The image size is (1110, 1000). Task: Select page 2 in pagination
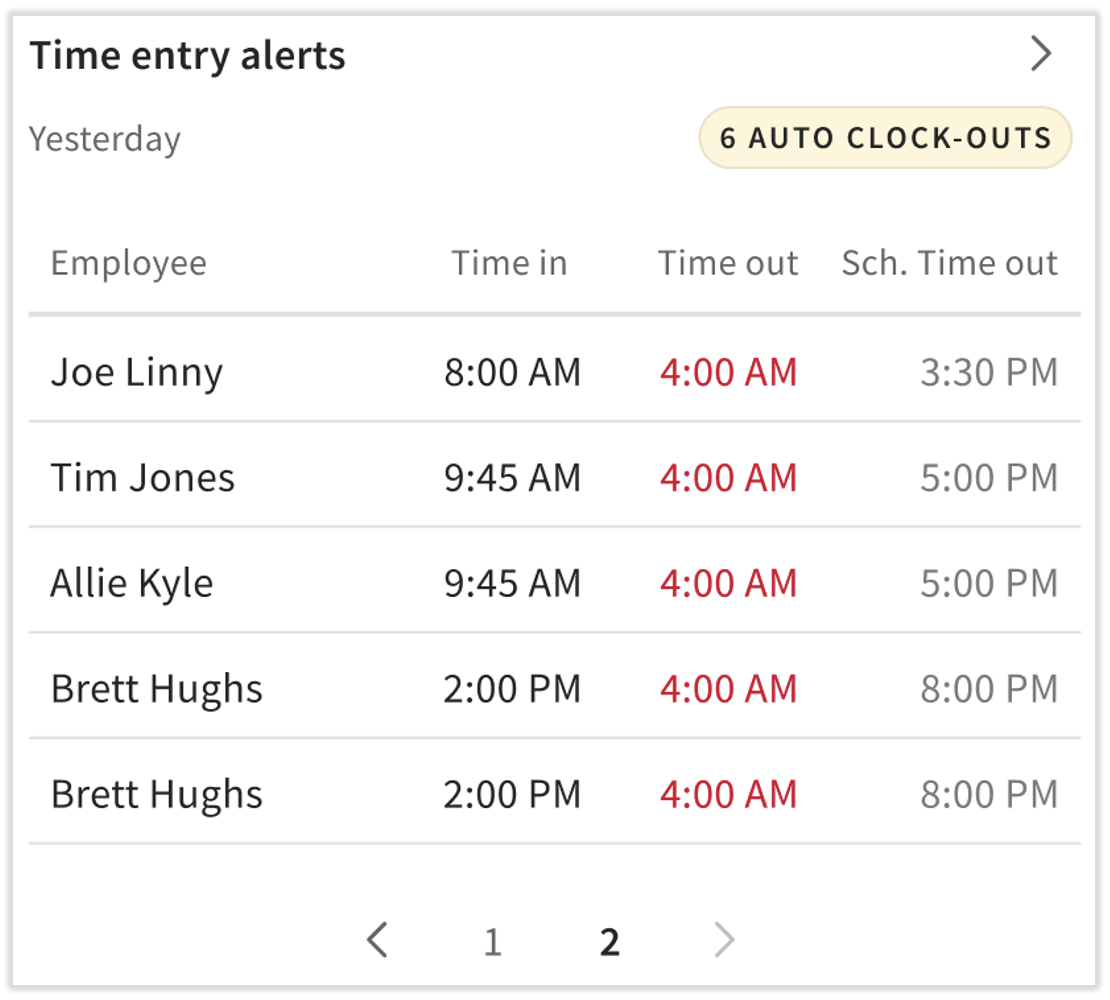coord(609,942)
